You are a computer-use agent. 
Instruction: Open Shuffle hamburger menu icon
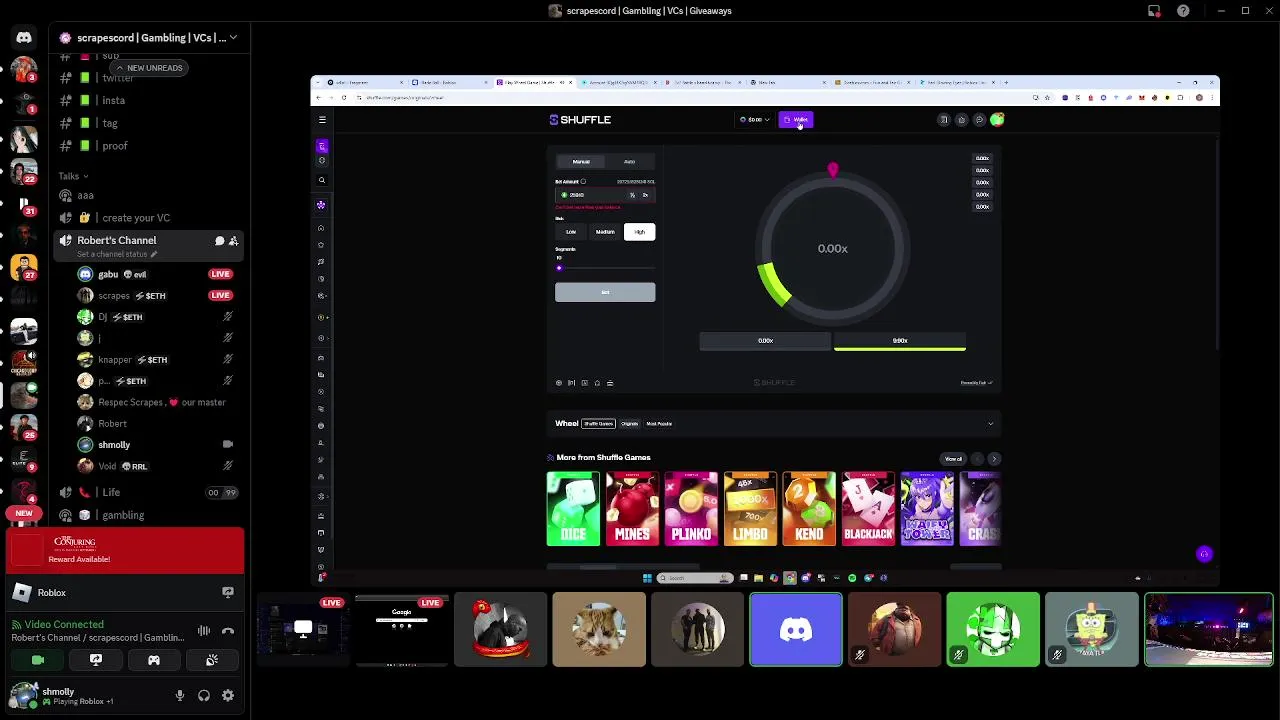[322, 120]
